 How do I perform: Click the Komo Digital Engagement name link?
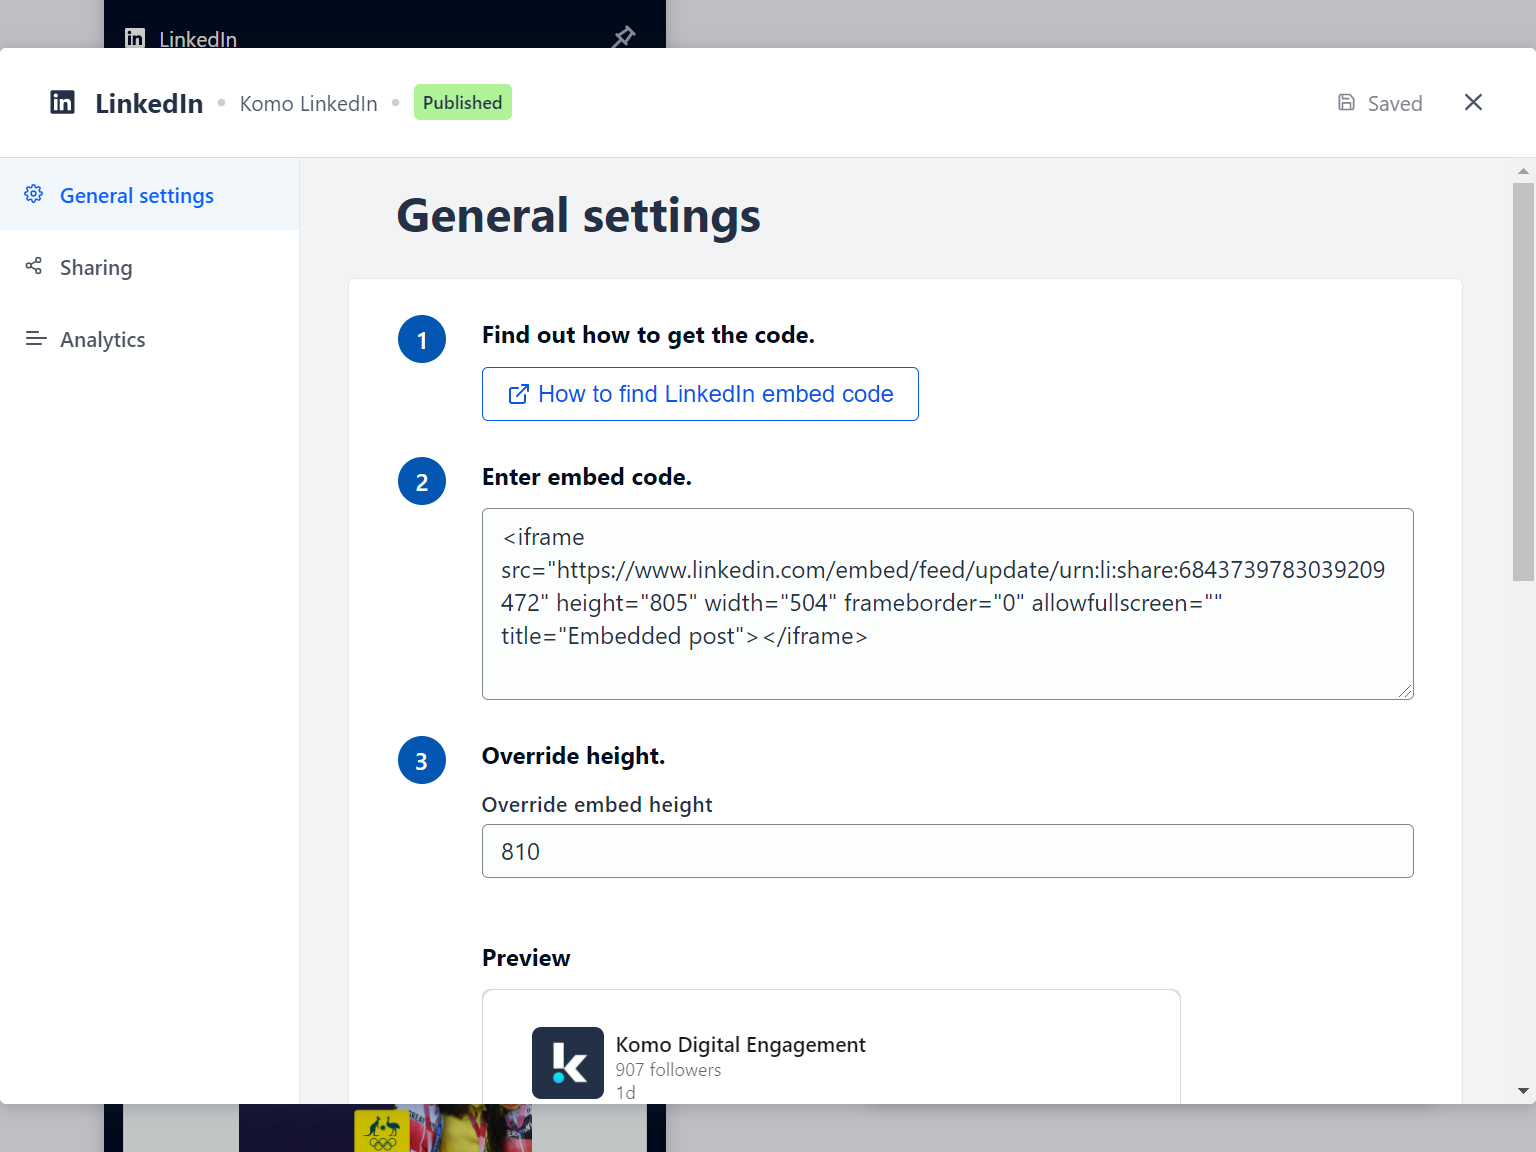741,1044
